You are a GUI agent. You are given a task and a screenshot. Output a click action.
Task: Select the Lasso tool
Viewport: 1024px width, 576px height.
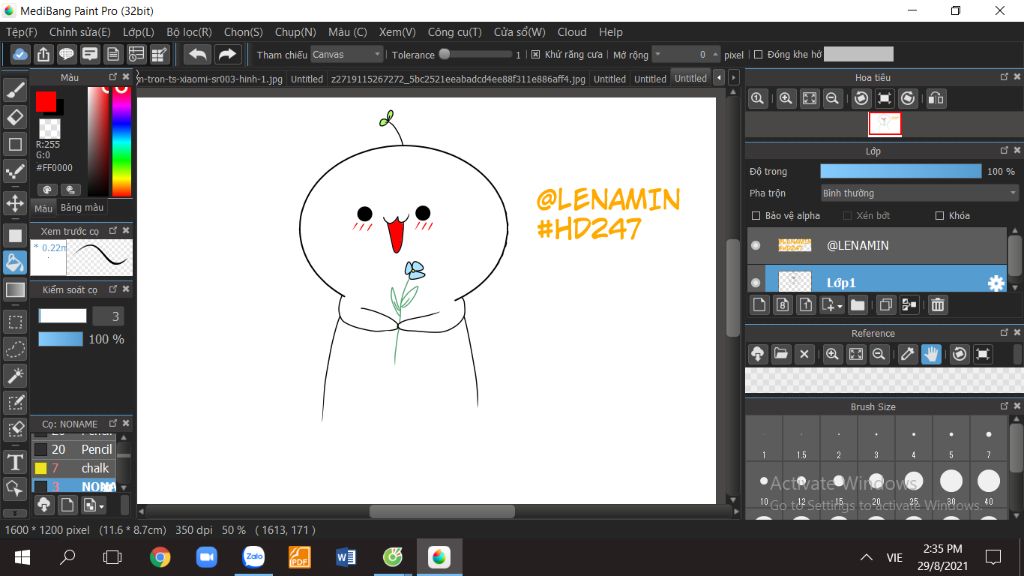coord(15,349)
